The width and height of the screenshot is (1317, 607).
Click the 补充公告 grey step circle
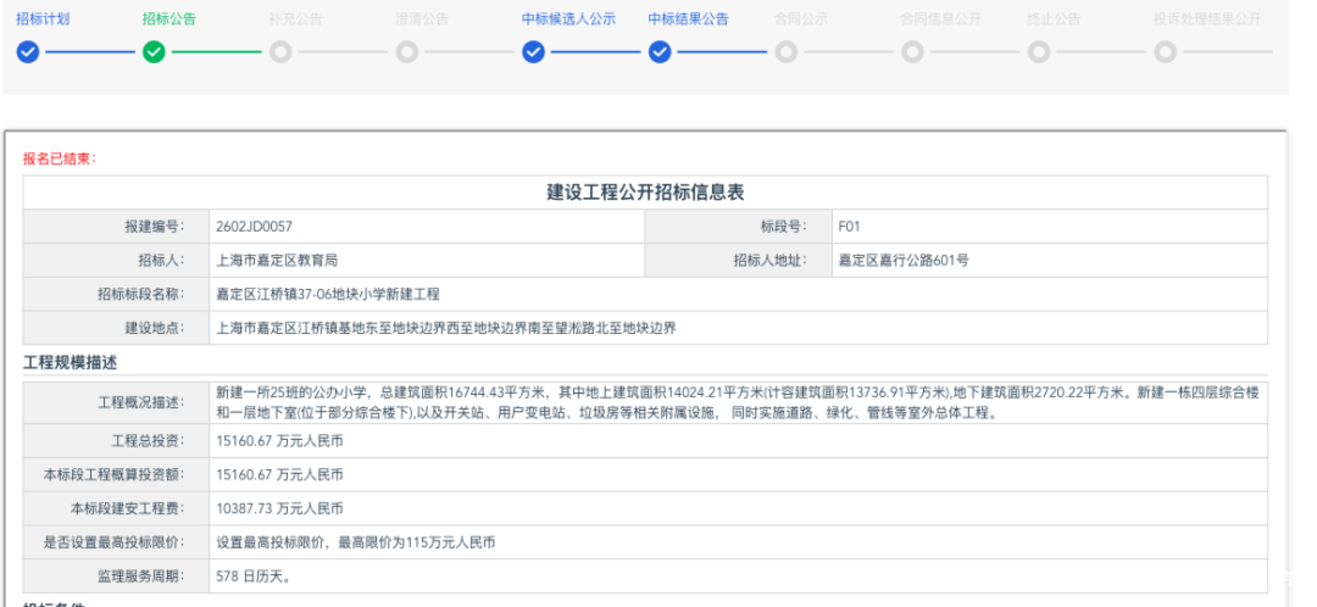[x=281, y=52]
